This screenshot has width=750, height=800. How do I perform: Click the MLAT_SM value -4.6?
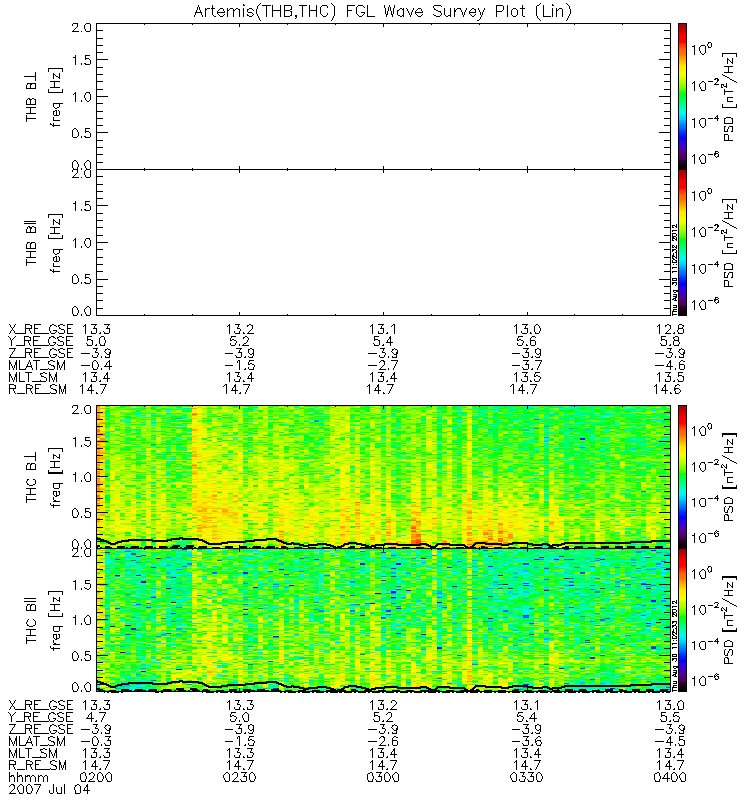point(670,365)
